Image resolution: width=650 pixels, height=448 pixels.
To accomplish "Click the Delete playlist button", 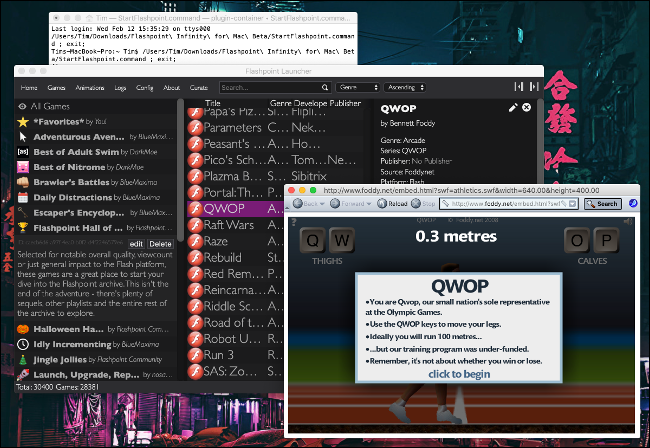I will point(160,244).
